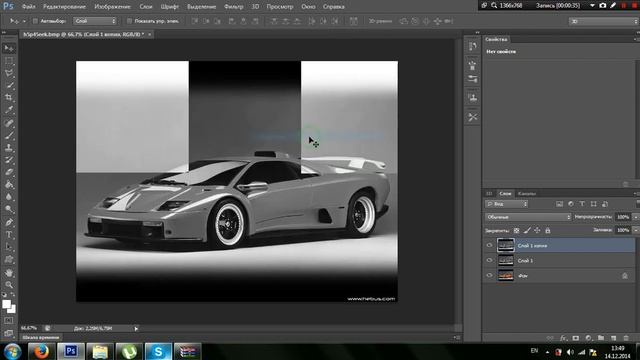Stop recording with the red square button
The height and width of the screenshot is (360, 640).
[x=635, y=6]
